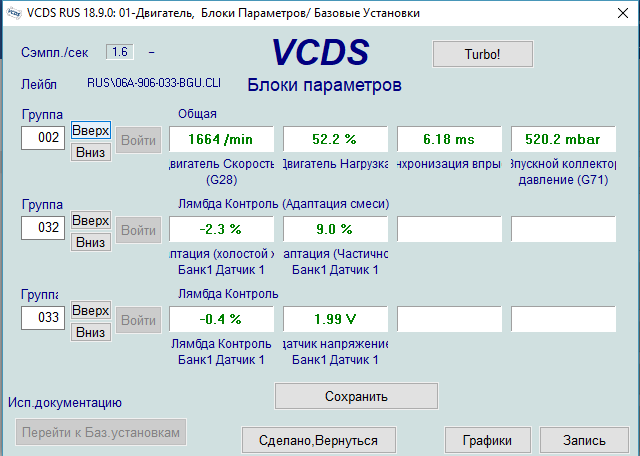Click third empty field in group 032

click(x=449, y=229)
